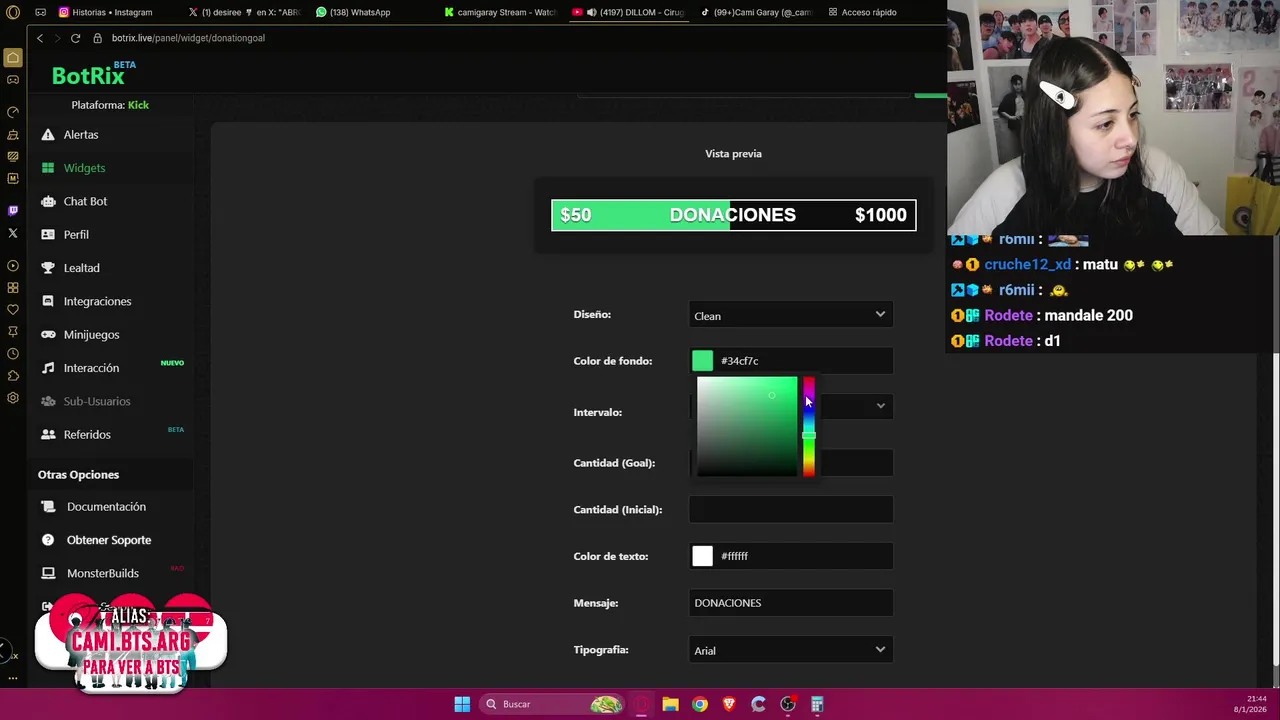The height and width of the screenshot is (720, 1280).
Task: Expand the Intervalo dropdown arrow
Action: point(880,406)
